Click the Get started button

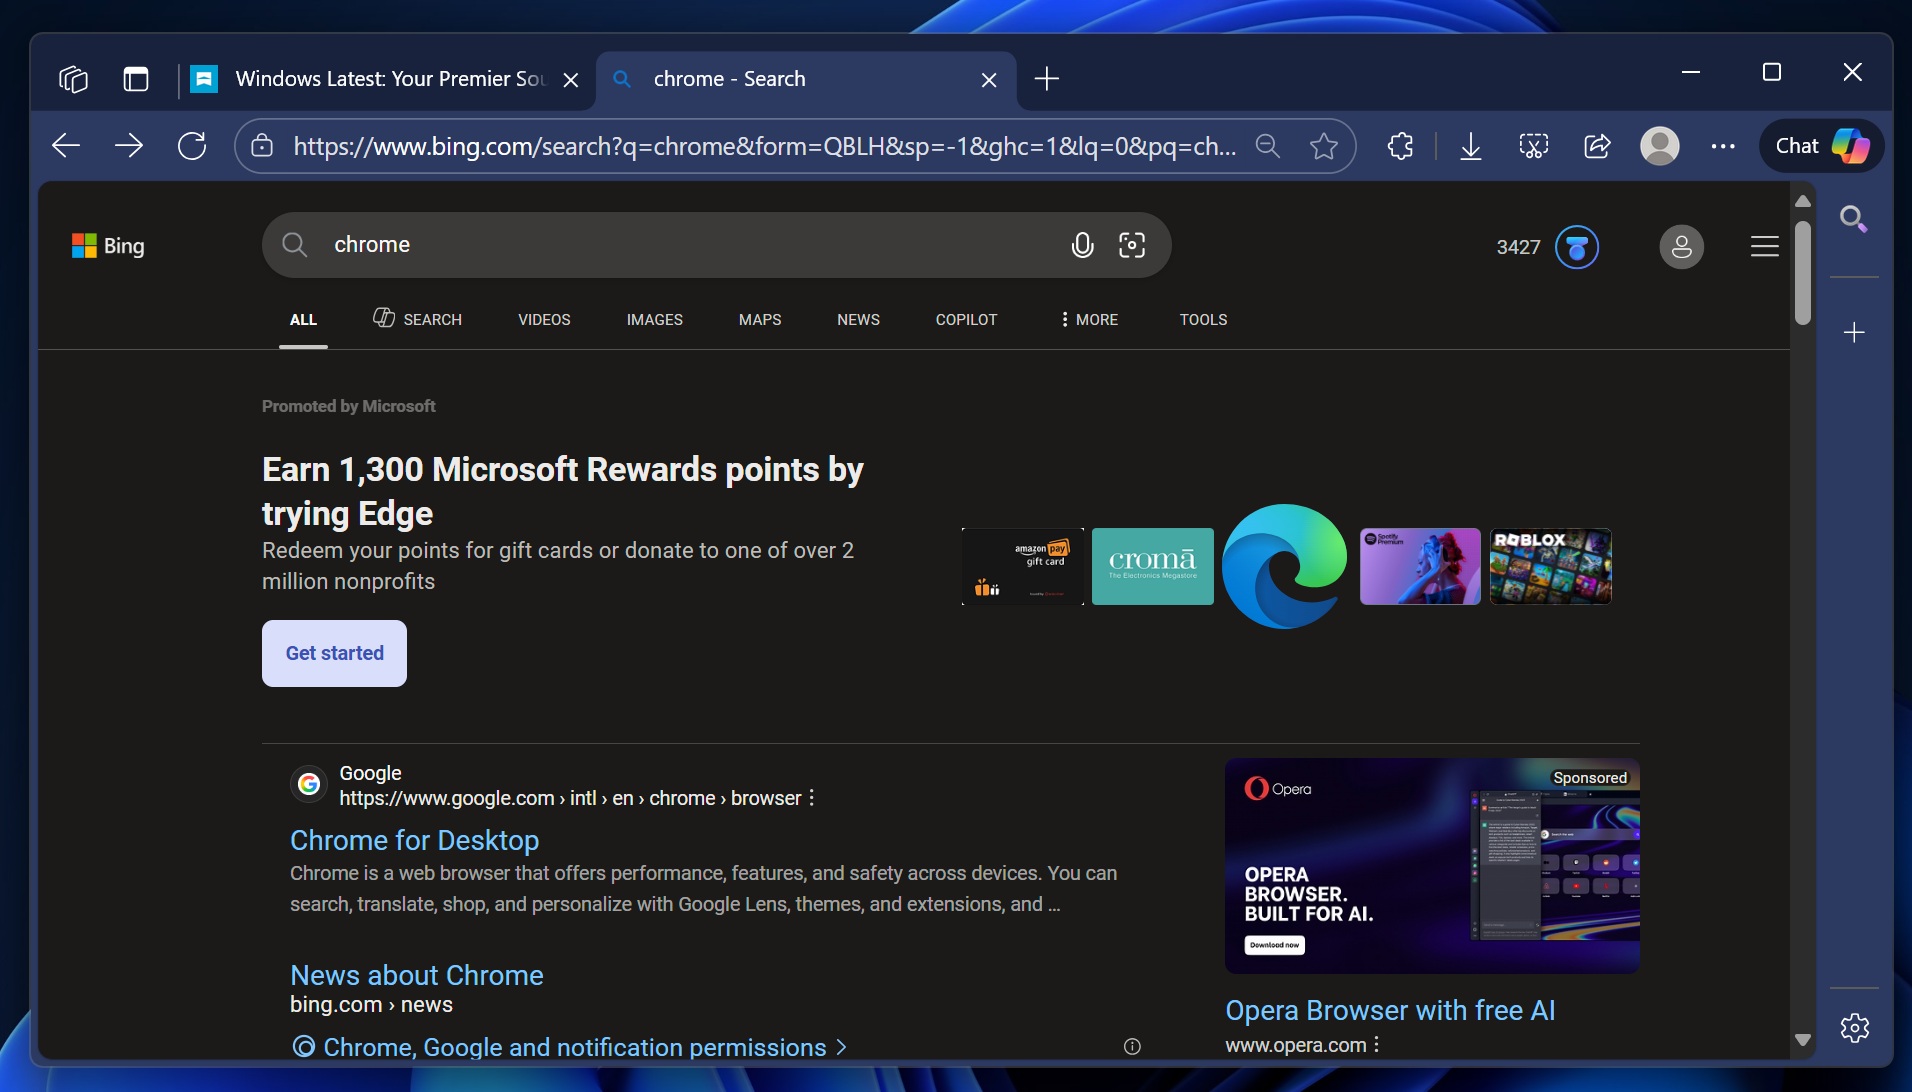click(333, 652)
